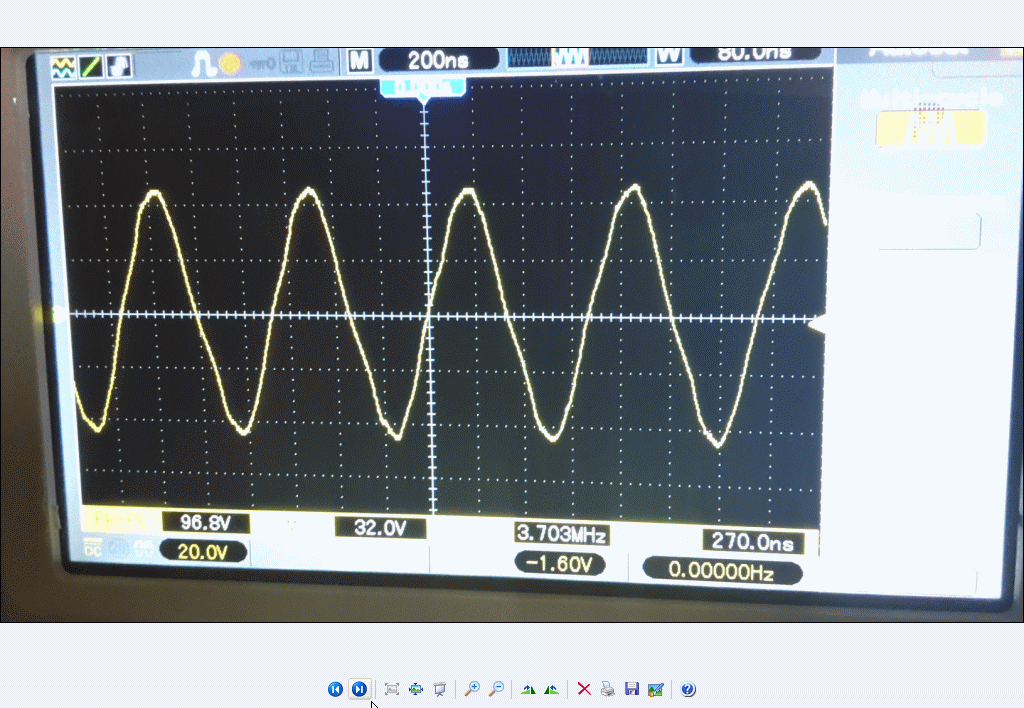Click the 200ns timebase readout

[438, 60]
